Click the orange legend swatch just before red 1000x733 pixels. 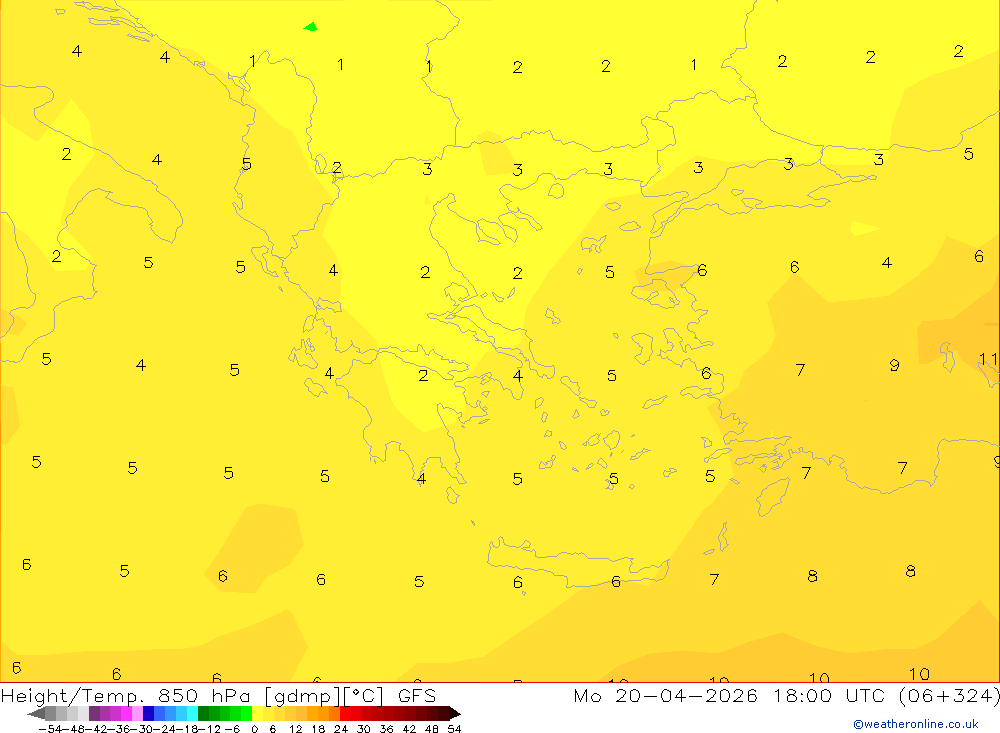pos(334,714)
